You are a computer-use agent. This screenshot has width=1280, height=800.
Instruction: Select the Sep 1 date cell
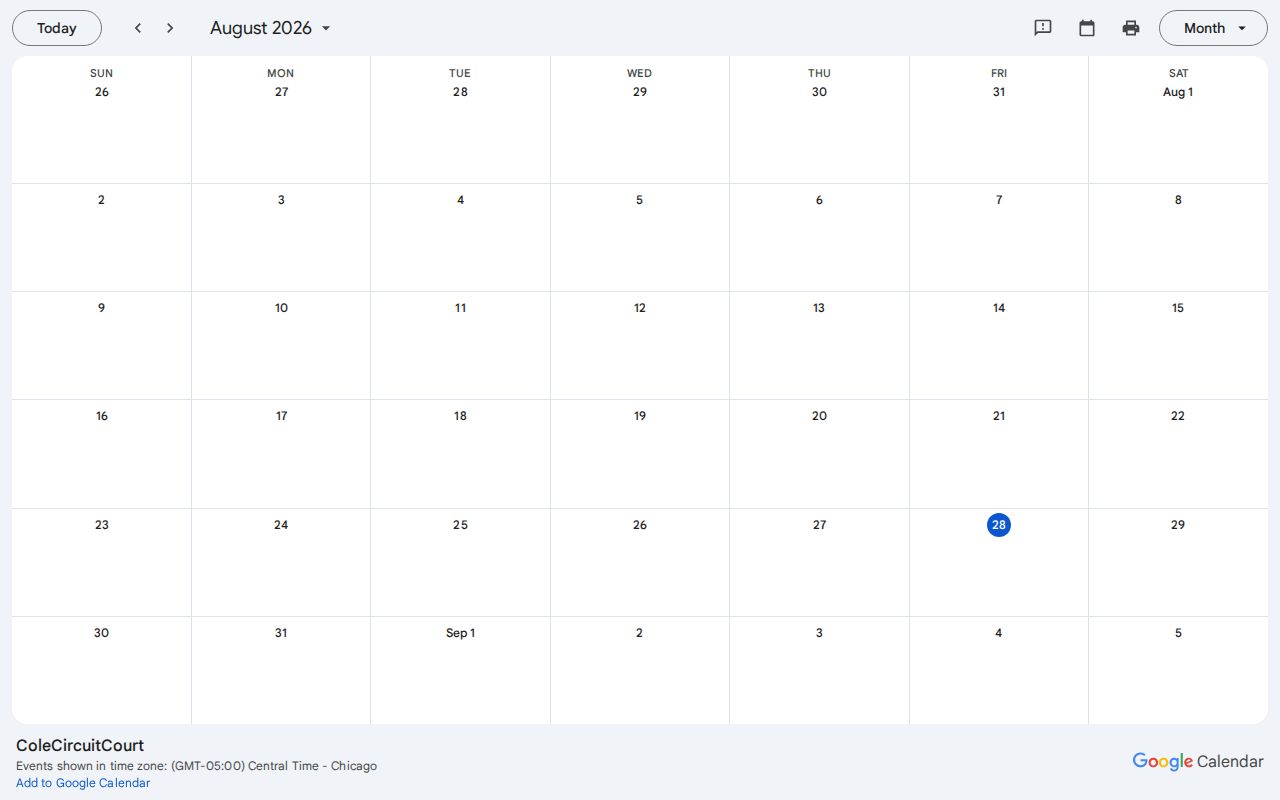[460, 633]
